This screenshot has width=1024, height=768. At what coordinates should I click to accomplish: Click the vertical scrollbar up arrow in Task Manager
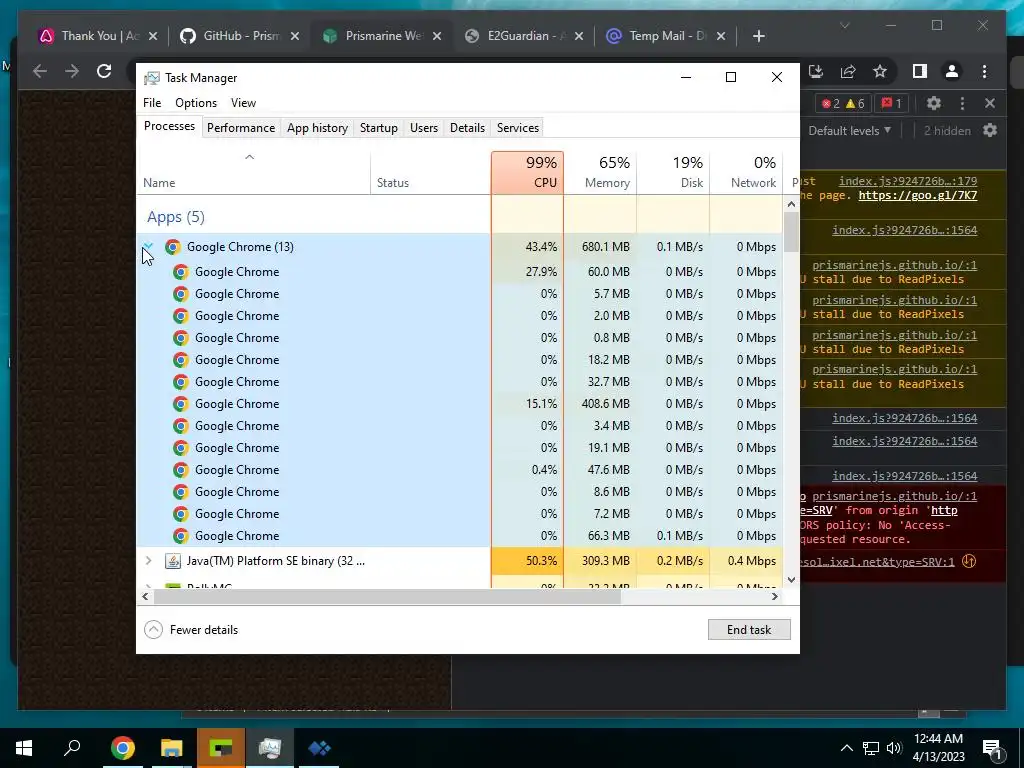791,204
